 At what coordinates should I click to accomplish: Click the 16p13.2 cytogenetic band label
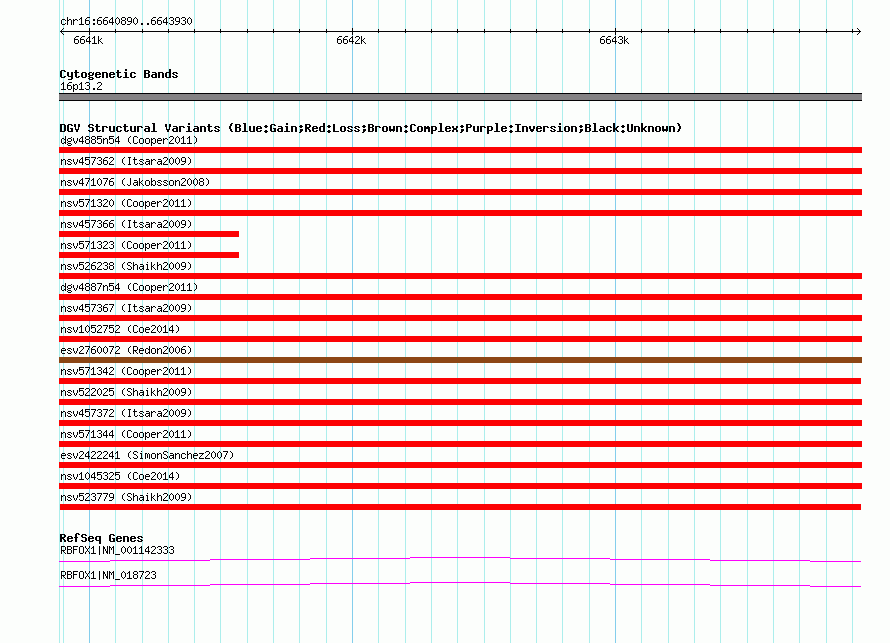(81, 86)
